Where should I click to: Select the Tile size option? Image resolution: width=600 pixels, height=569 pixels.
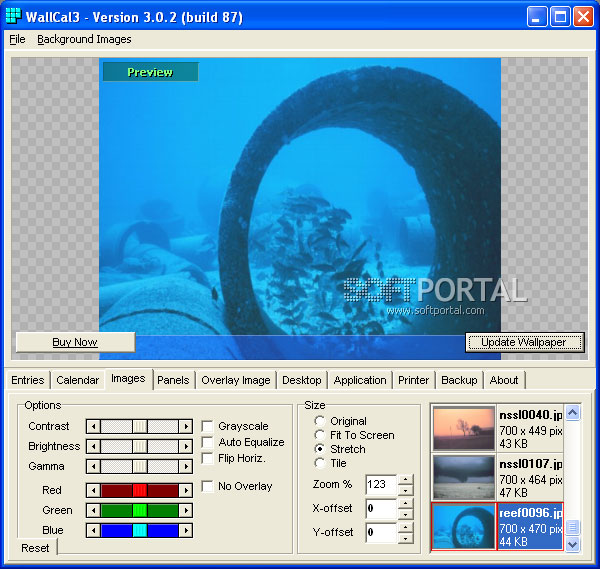pyautogui.click(x=320, y=463)
